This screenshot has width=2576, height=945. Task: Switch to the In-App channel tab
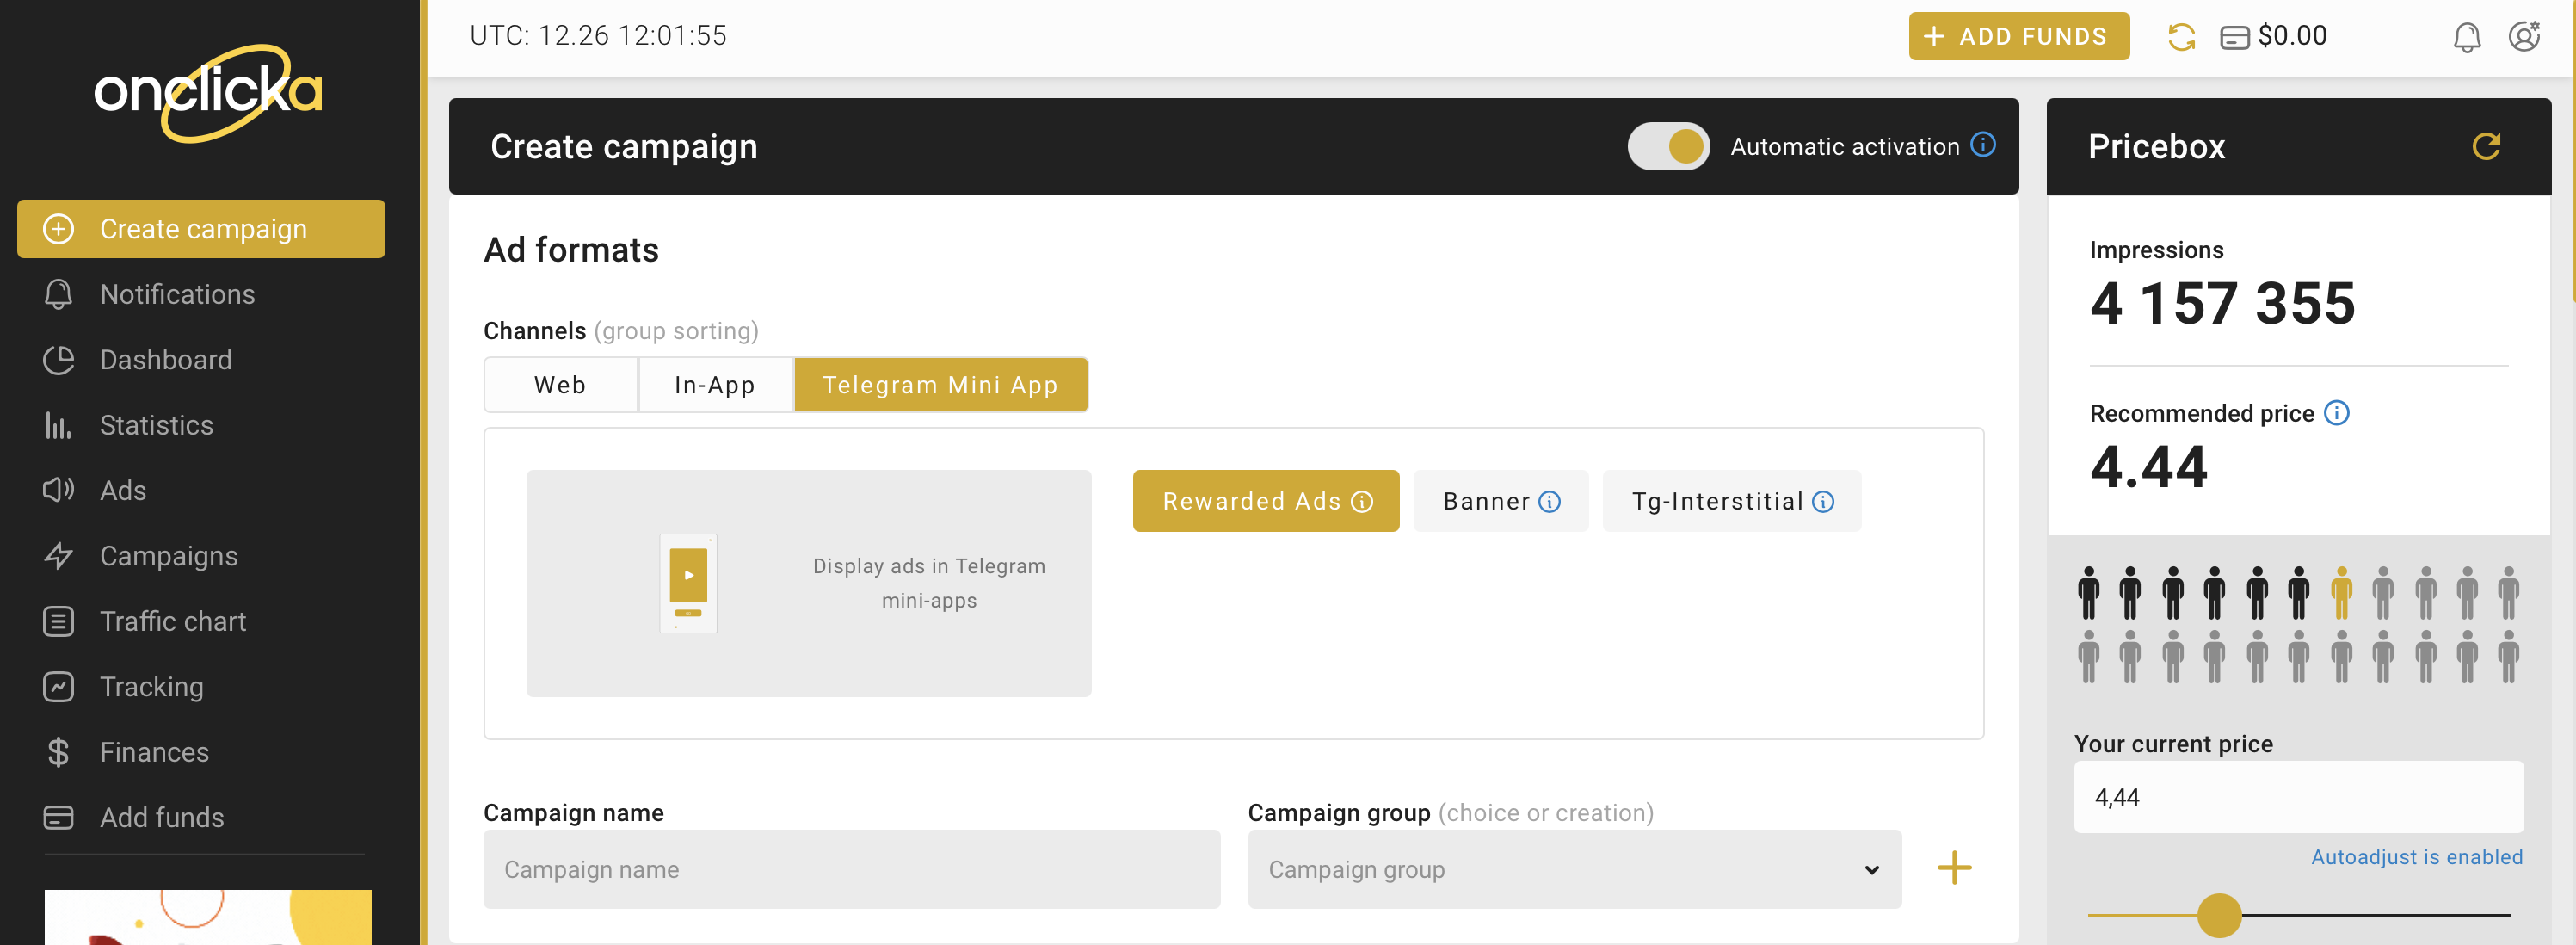pyautogui.click(x=715, y=385)
